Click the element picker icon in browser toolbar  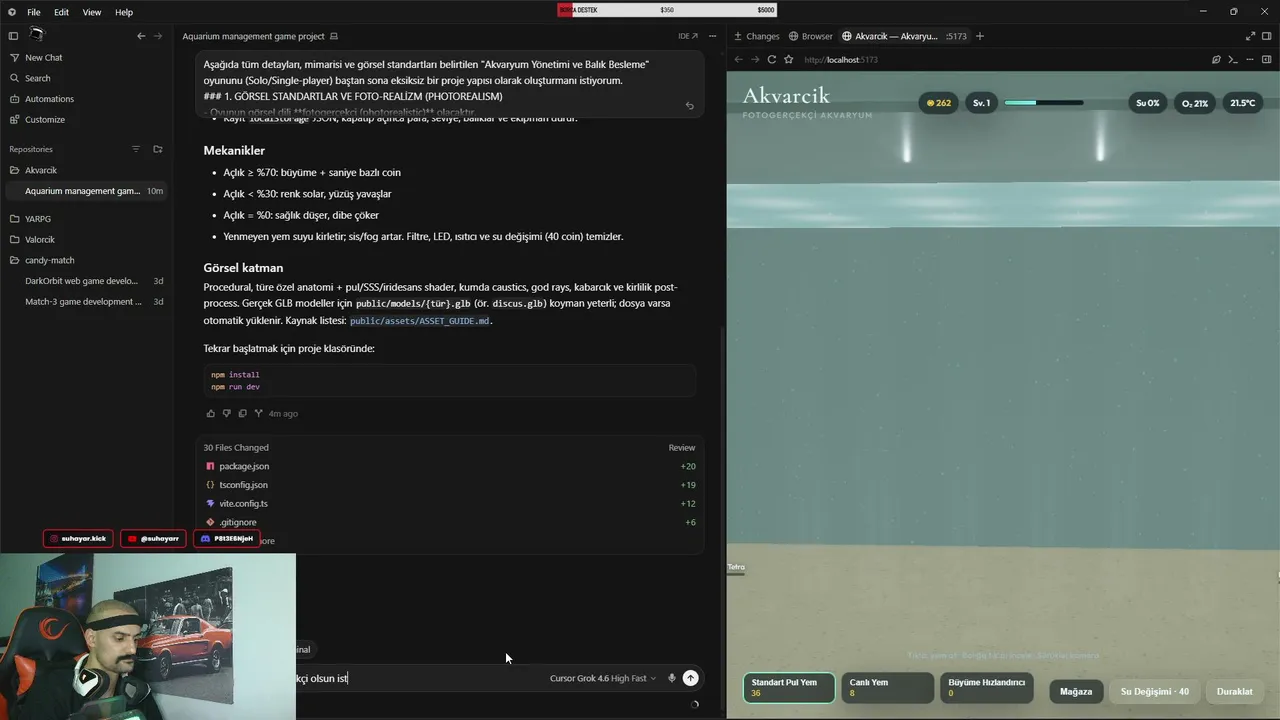[x=1216, y=59]
